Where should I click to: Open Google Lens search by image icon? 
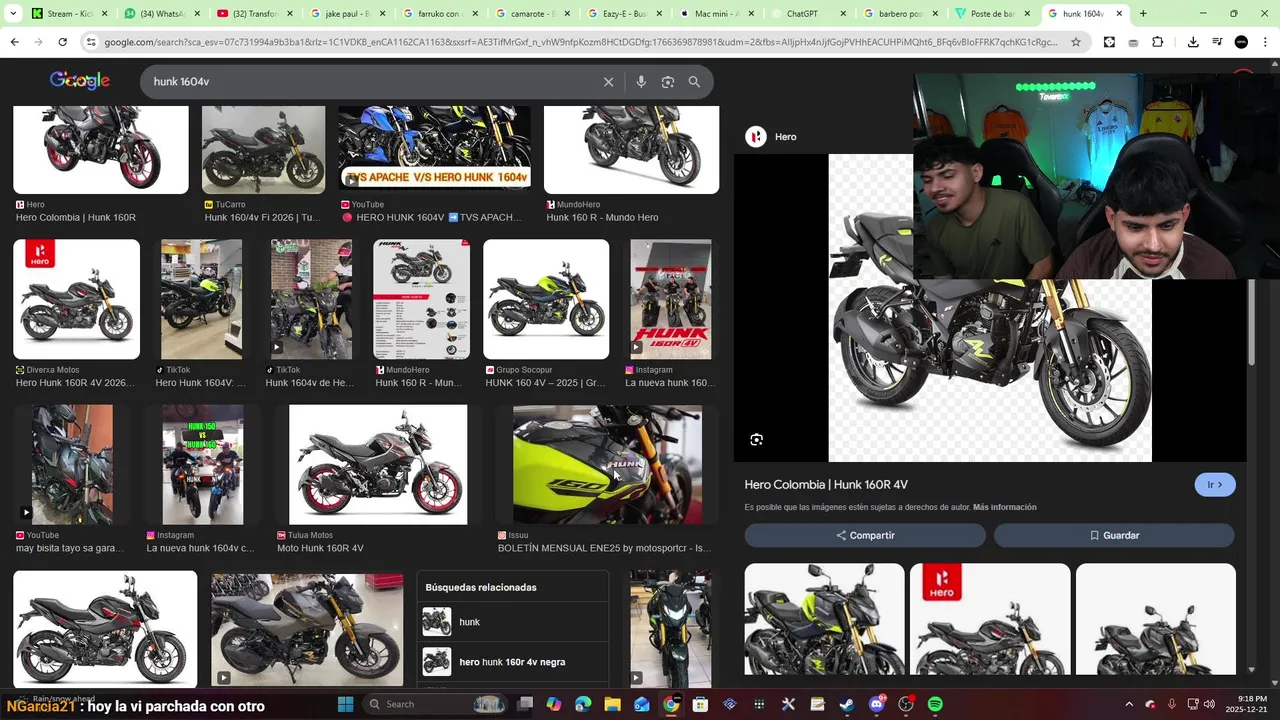[x=668, y=82]
